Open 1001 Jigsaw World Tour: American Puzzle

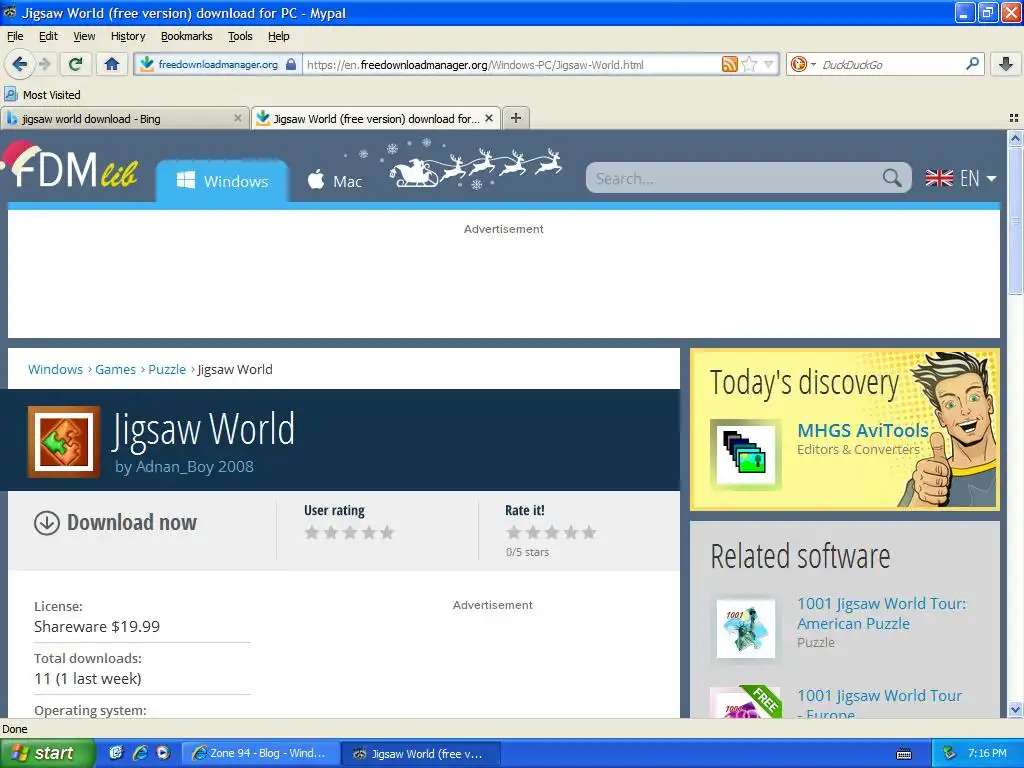(882, 613)
